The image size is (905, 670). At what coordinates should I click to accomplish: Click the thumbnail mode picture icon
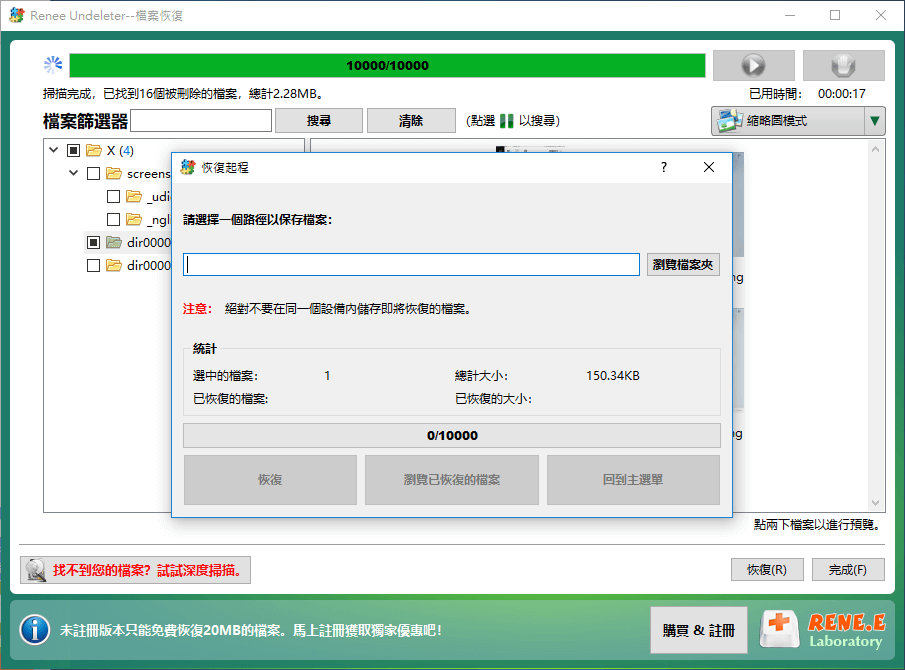tap(728, 121)
